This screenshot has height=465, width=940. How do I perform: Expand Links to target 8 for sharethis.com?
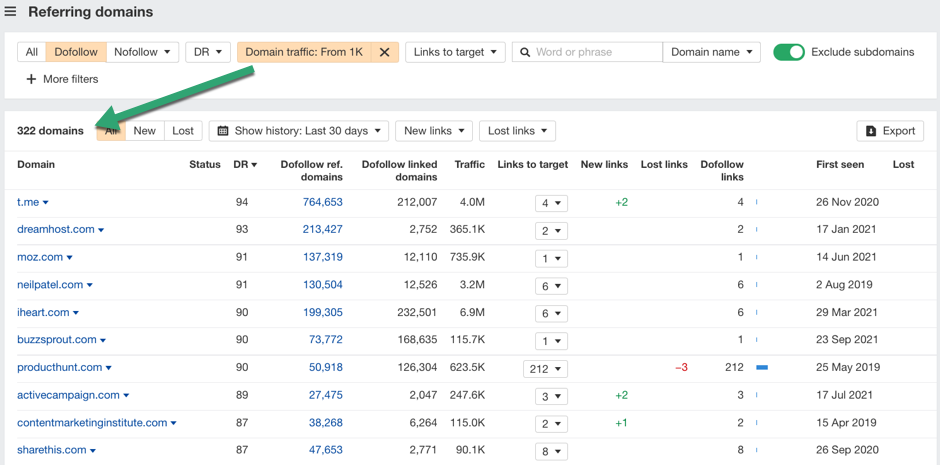551,451
